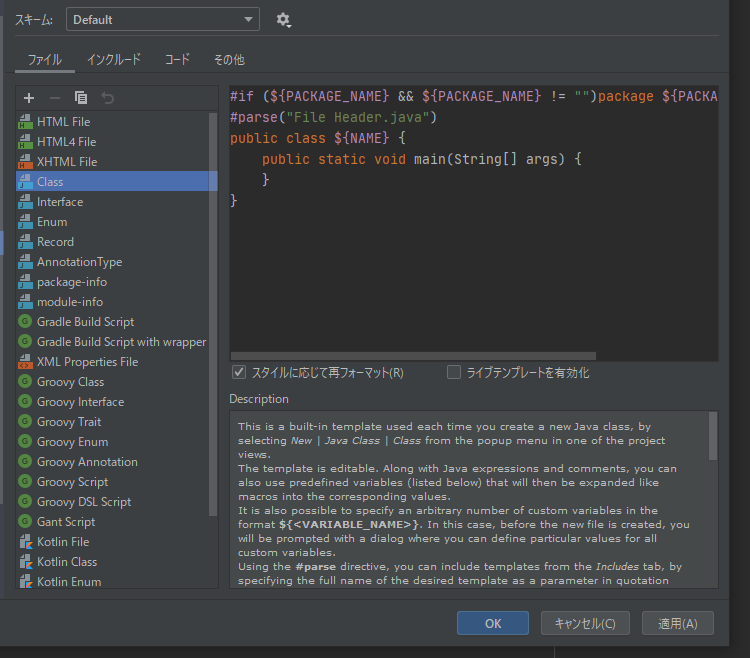
Task: Switch to the コード tab
Action: (177, 60)
